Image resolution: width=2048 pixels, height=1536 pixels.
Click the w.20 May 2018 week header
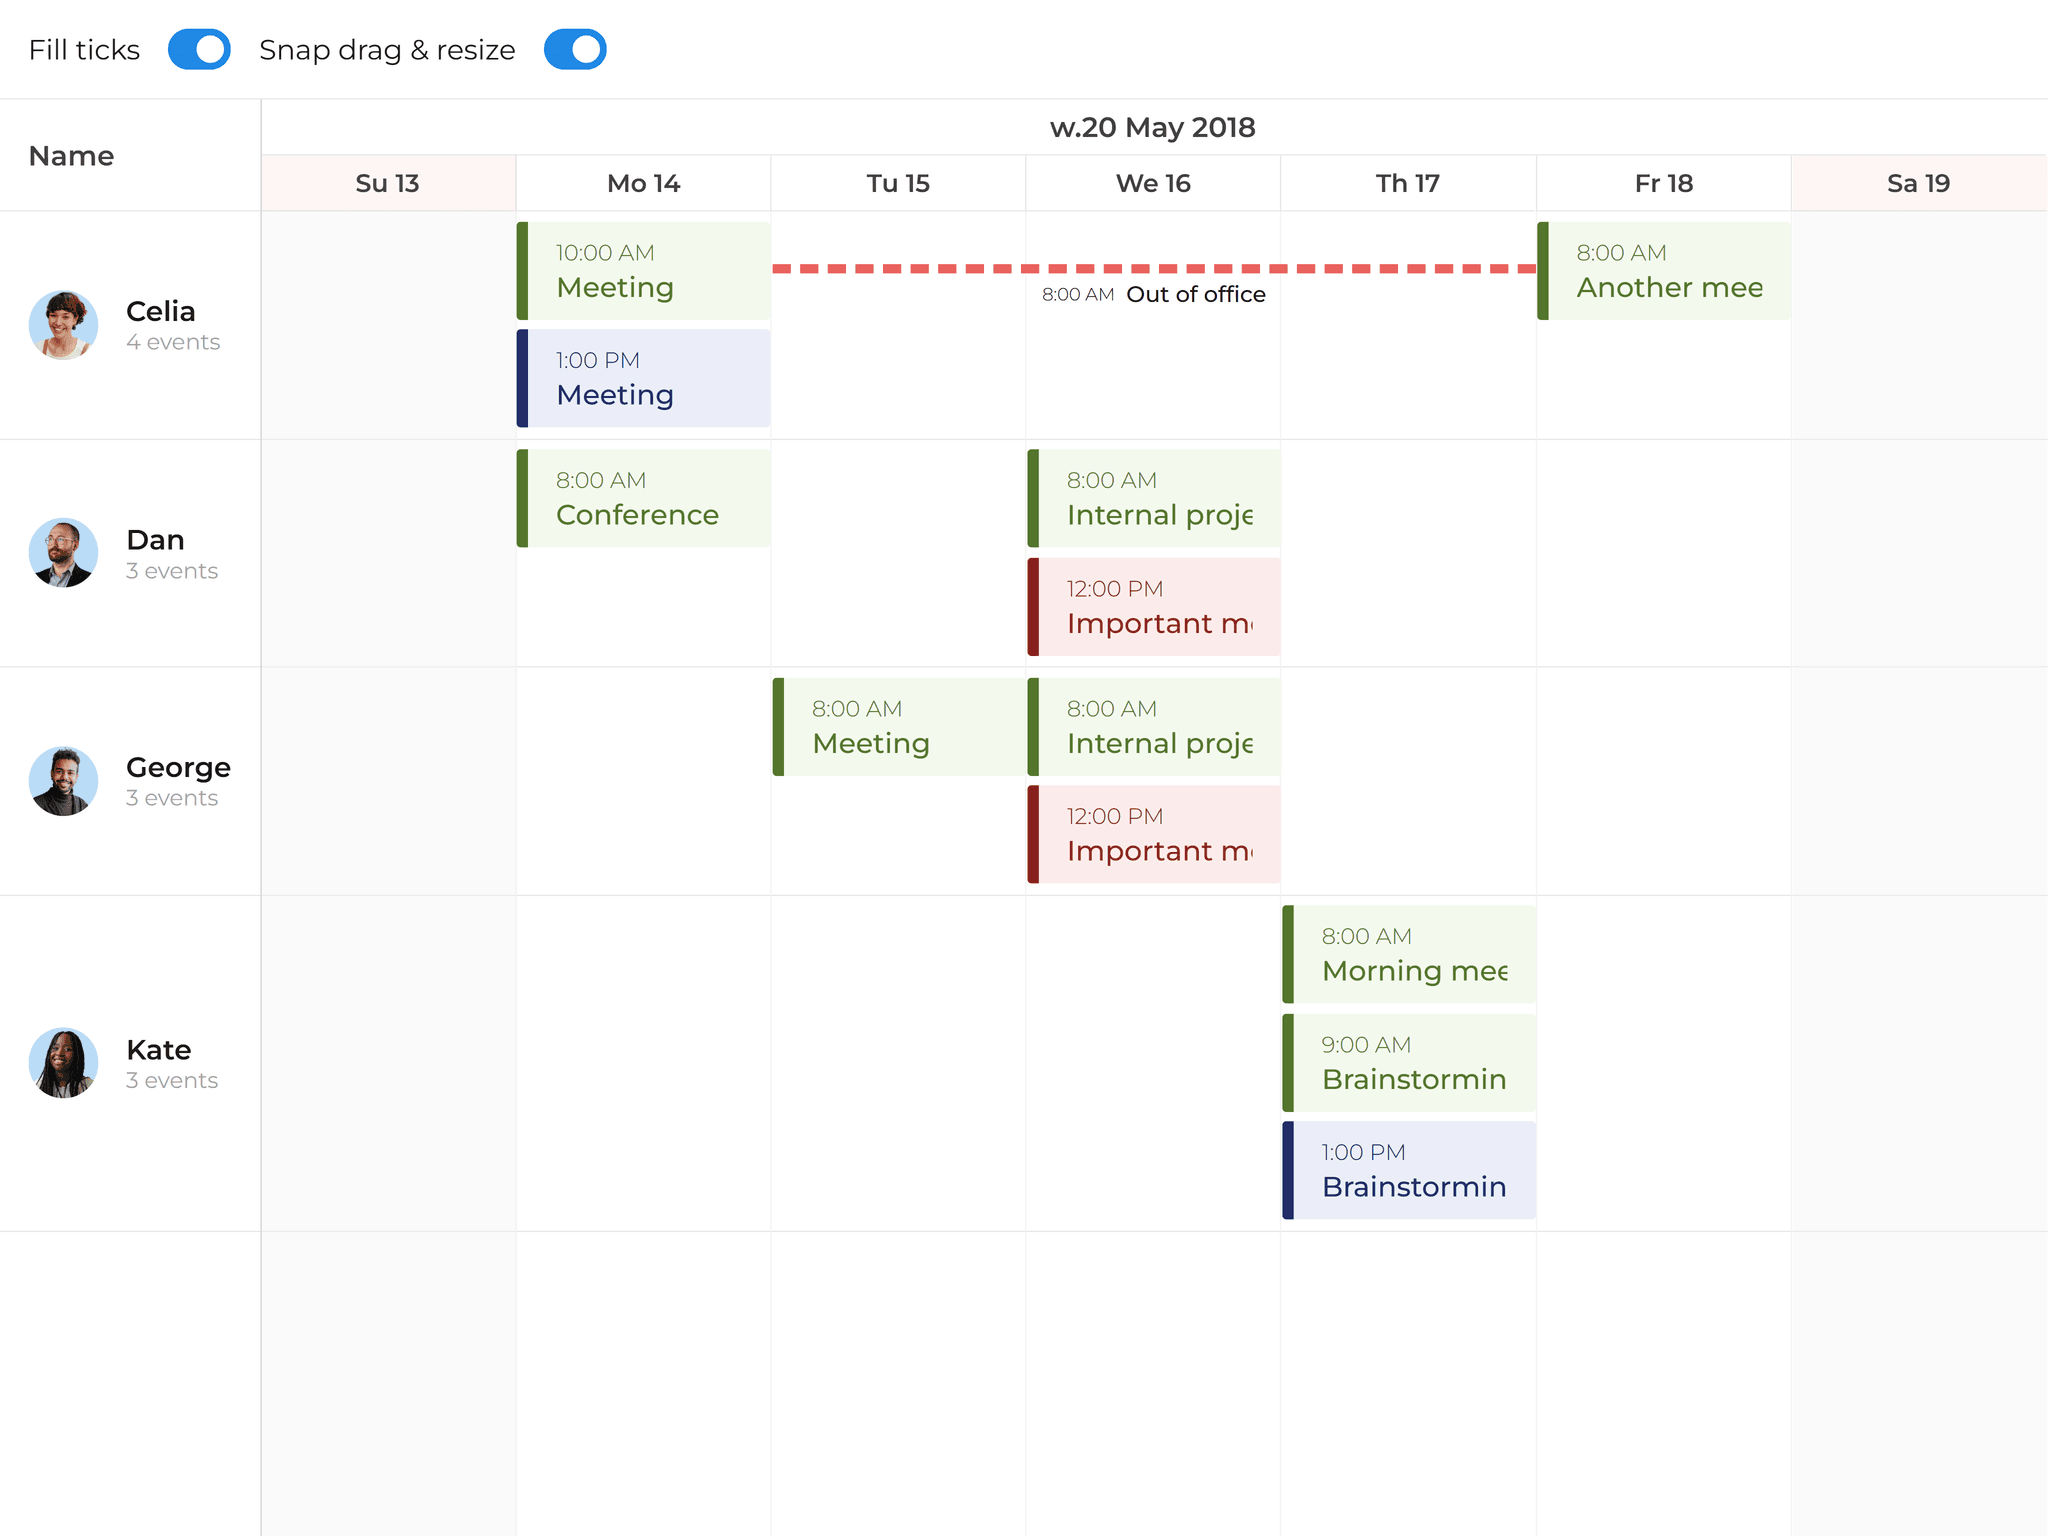[1152, 127]
